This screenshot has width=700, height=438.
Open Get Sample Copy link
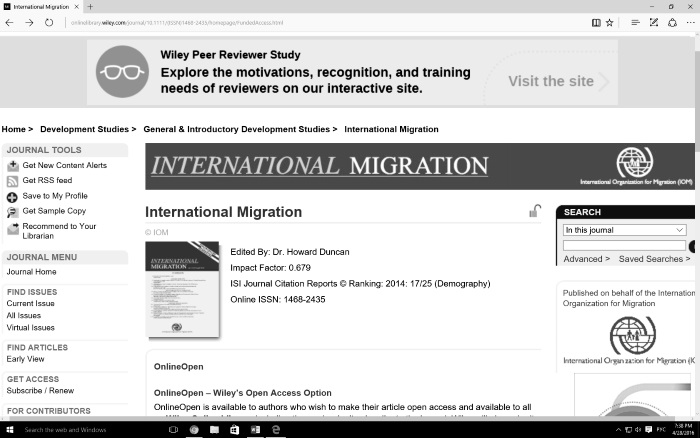click(x=54, y=211)
